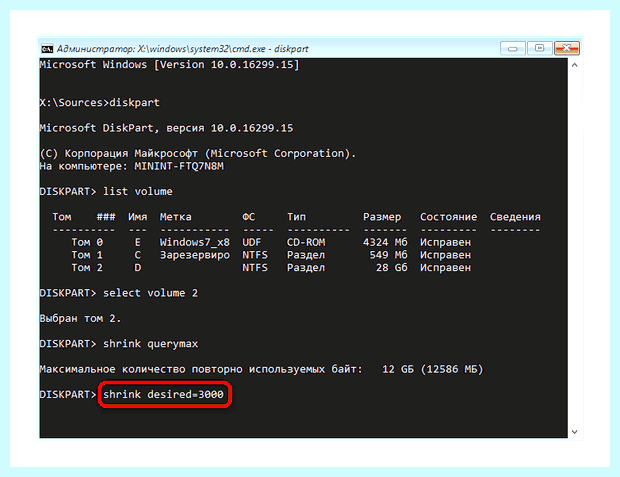Click the 'Том' column header
620x477 pixels.
[62, 217]
